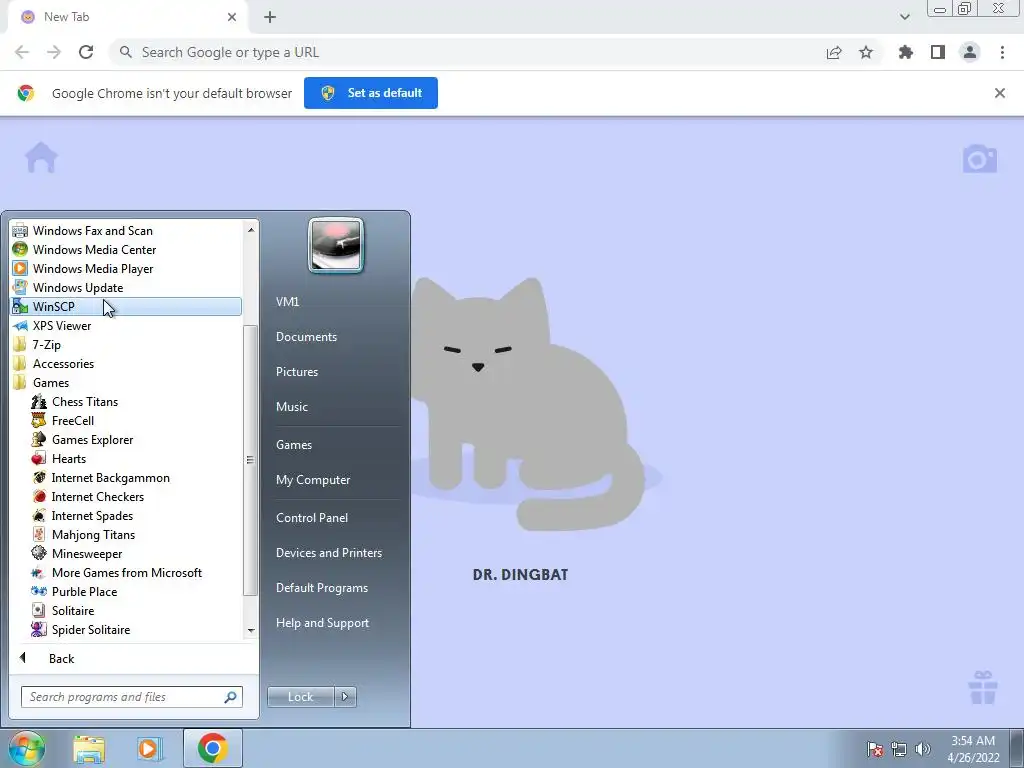Open a new Chrome tab
Image resolution: width=1024 pixels, height=768 pixels.
tap(270, 17)
